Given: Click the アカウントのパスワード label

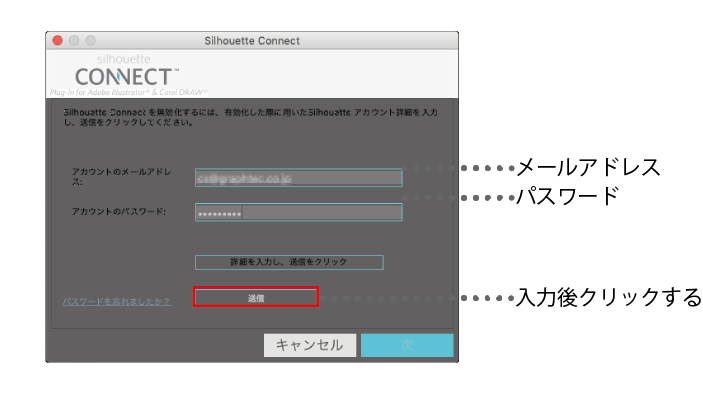Looking at the screenshot, I should tap(119, 211).
